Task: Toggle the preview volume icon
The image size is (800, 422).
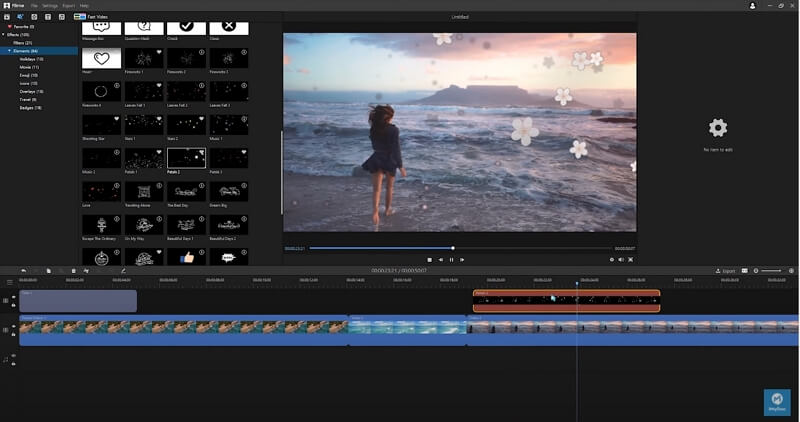Action: click(621, 260)
